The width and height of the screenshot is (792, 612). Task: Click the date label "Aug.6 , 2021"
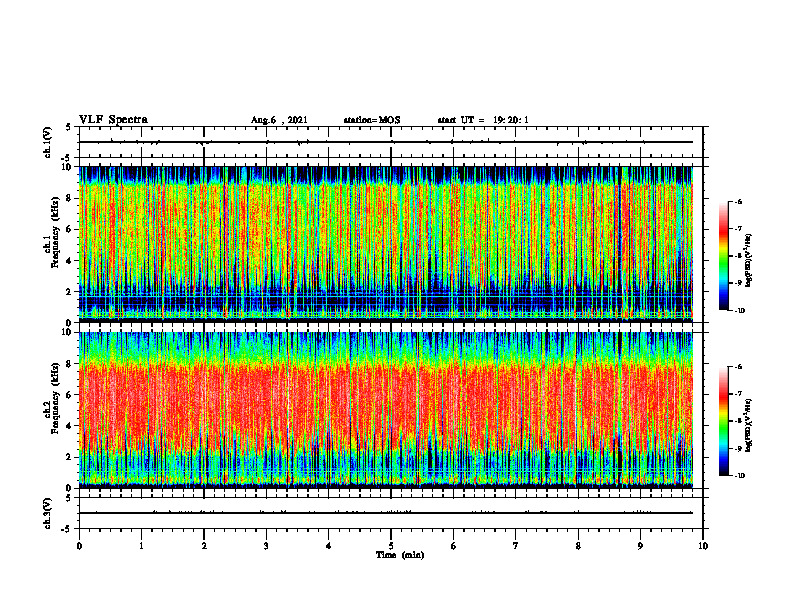pyautogui.click(x=279, y=120)
